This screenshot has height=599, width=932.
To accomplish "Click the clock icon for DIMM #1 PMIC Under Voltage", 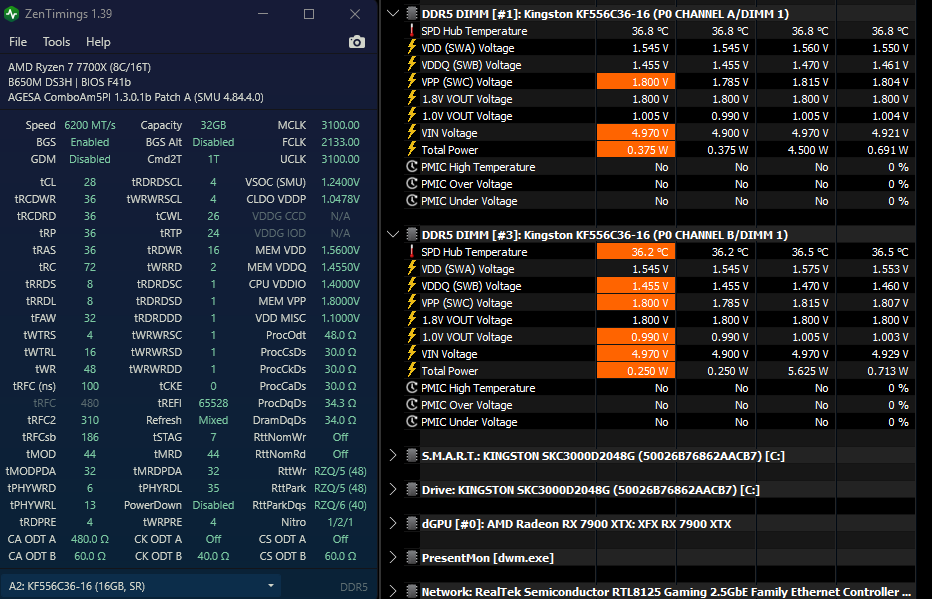I will [x=411, y=200].
